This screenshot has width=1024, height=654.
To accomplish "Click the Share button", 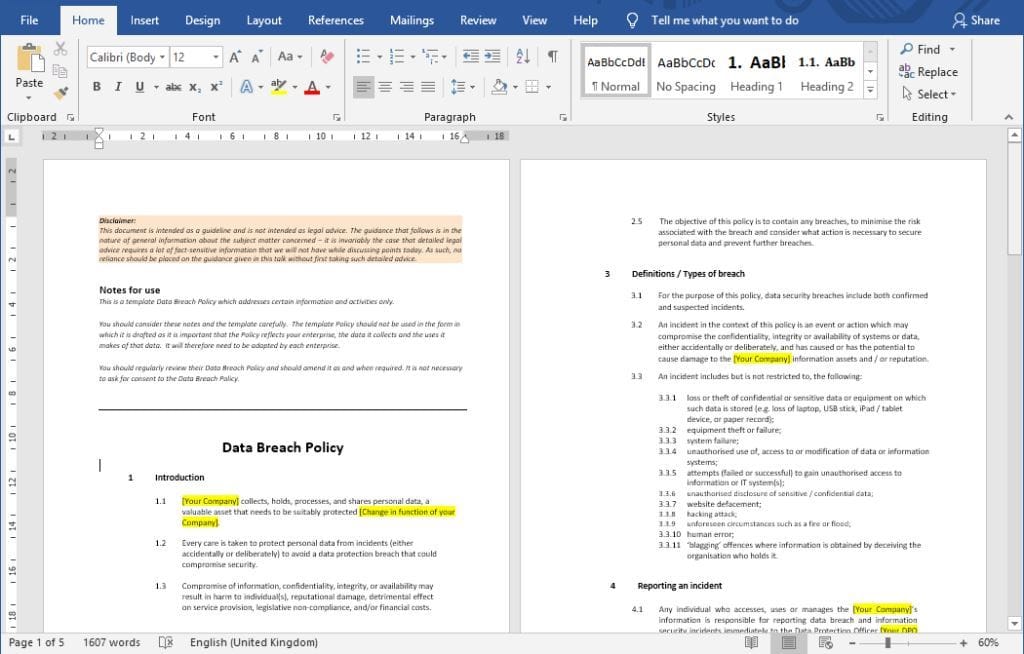I will [977, 19].
